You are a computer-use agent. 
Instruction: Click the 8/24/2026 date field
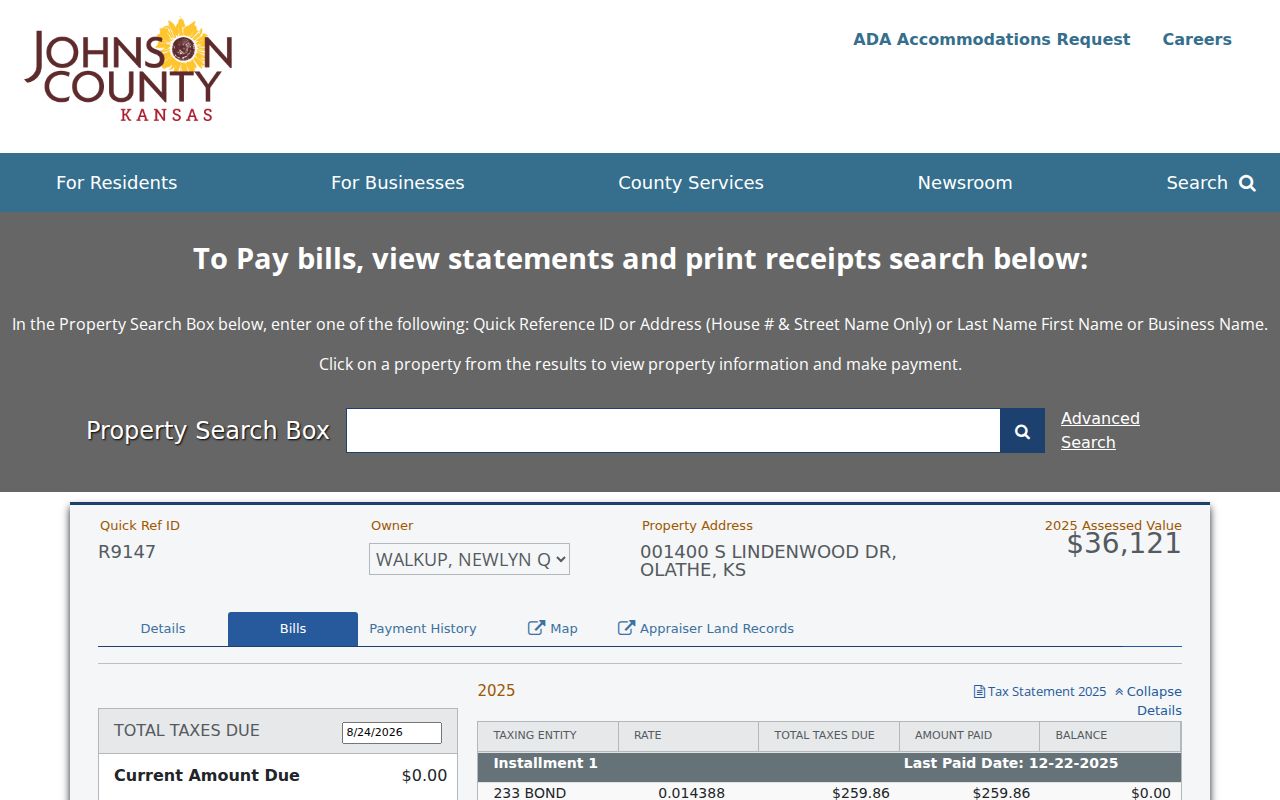[392, 732]
